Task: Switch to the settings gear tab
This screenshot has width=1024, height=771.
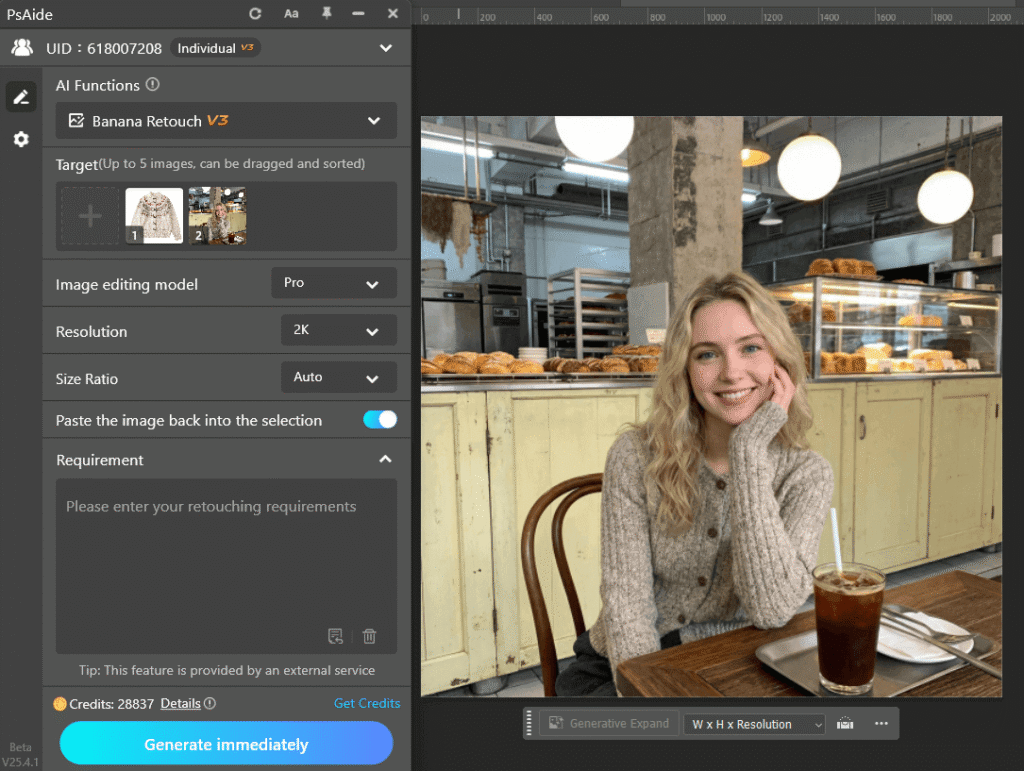Action: click(x=20, y=139)
